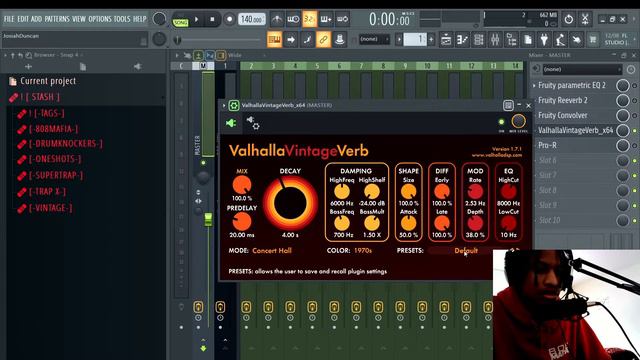
Task: Open the snap (none) dropdown in toolbar
Action: click(374, 40)
